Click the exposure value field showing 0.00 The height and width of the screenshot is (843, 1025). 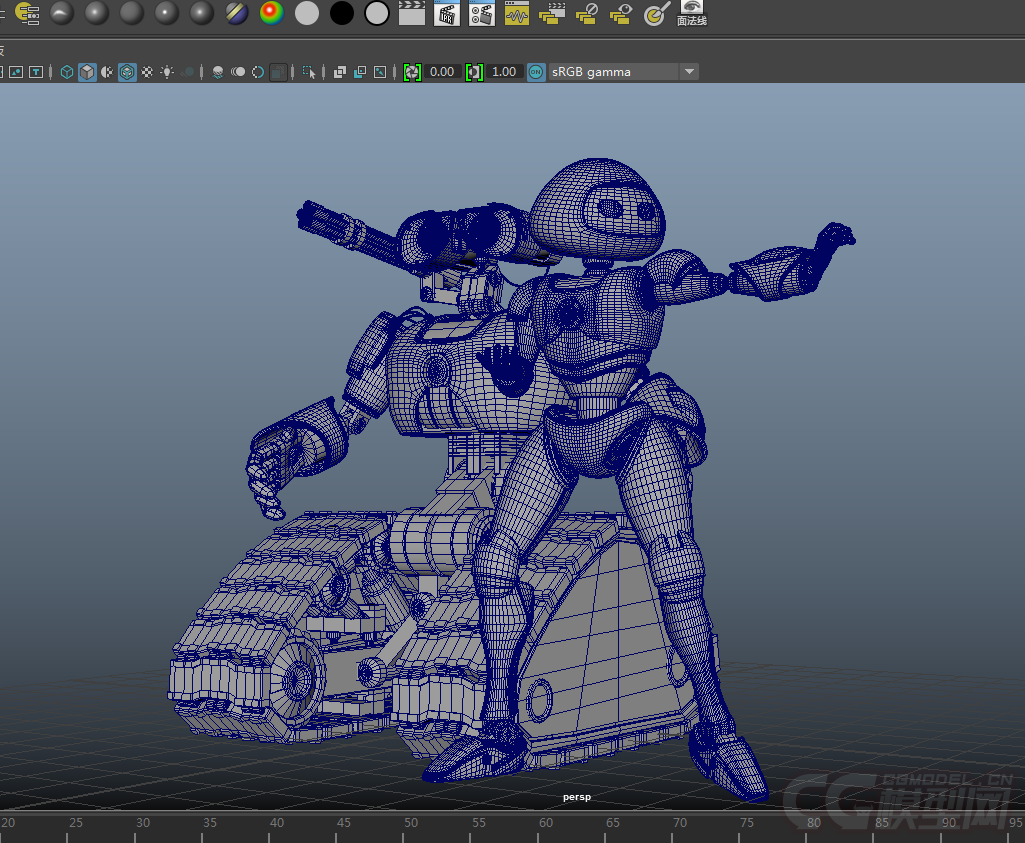(442, 72)
